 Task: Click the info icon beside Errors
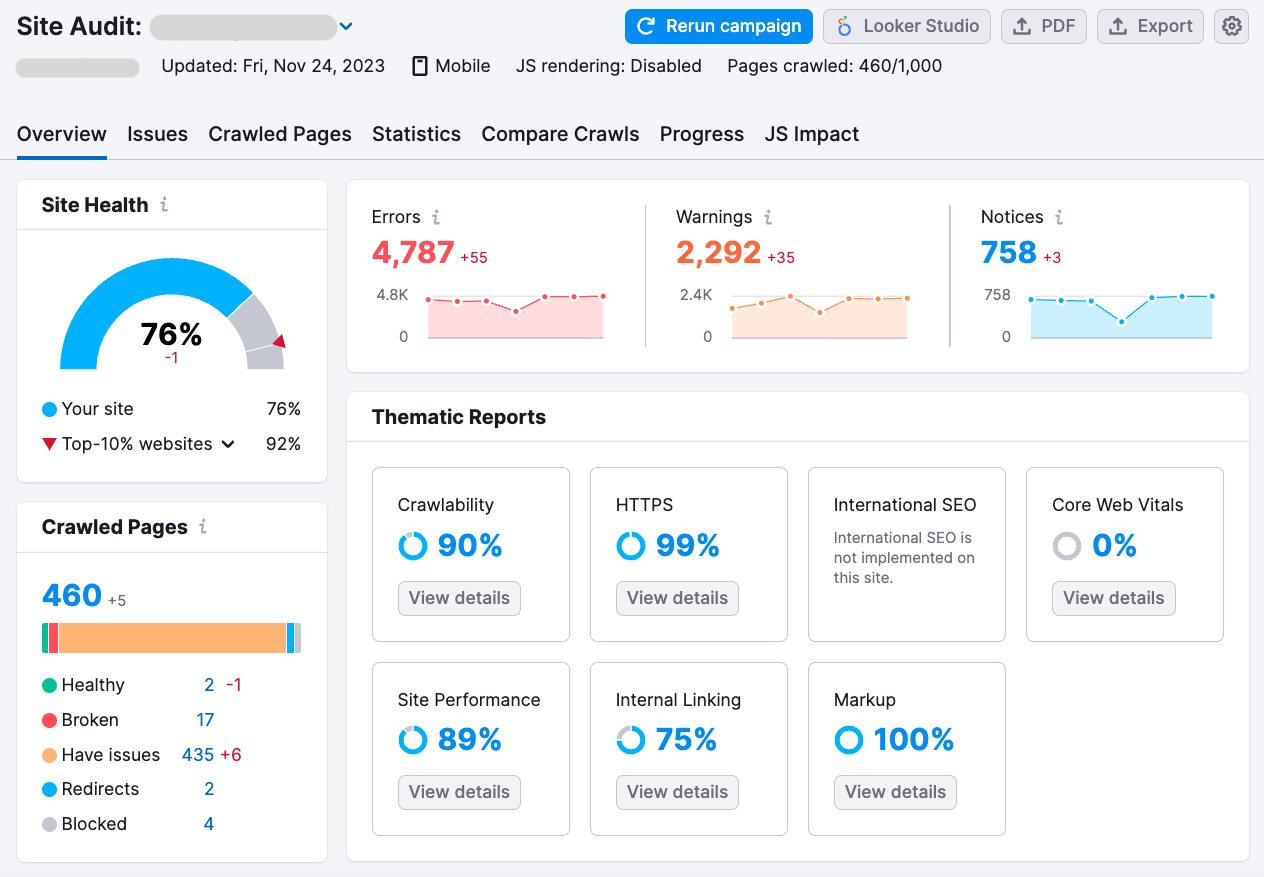tap(438, 217)
